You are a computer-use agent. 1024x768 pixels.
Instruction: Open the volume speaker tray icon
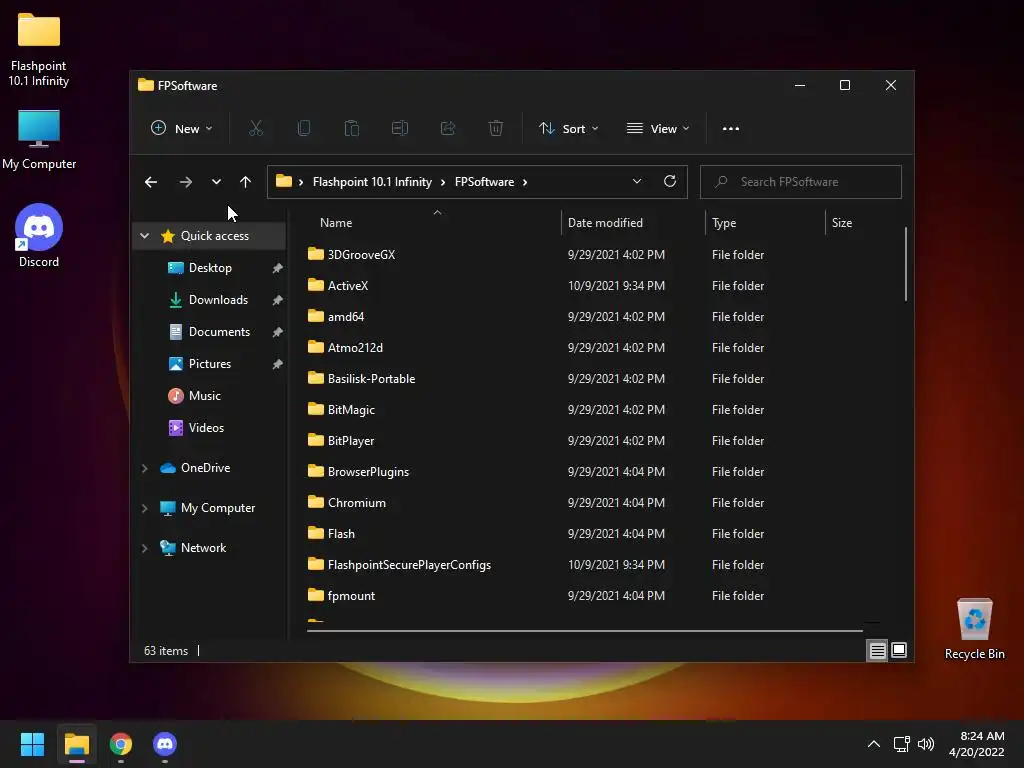(x=926, y=744)
